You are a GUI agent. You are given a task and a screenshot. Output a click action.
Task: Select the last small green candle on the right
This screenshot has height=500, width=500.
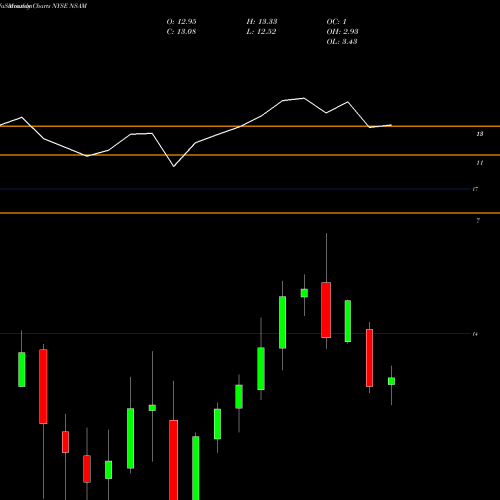coord(391,381)
